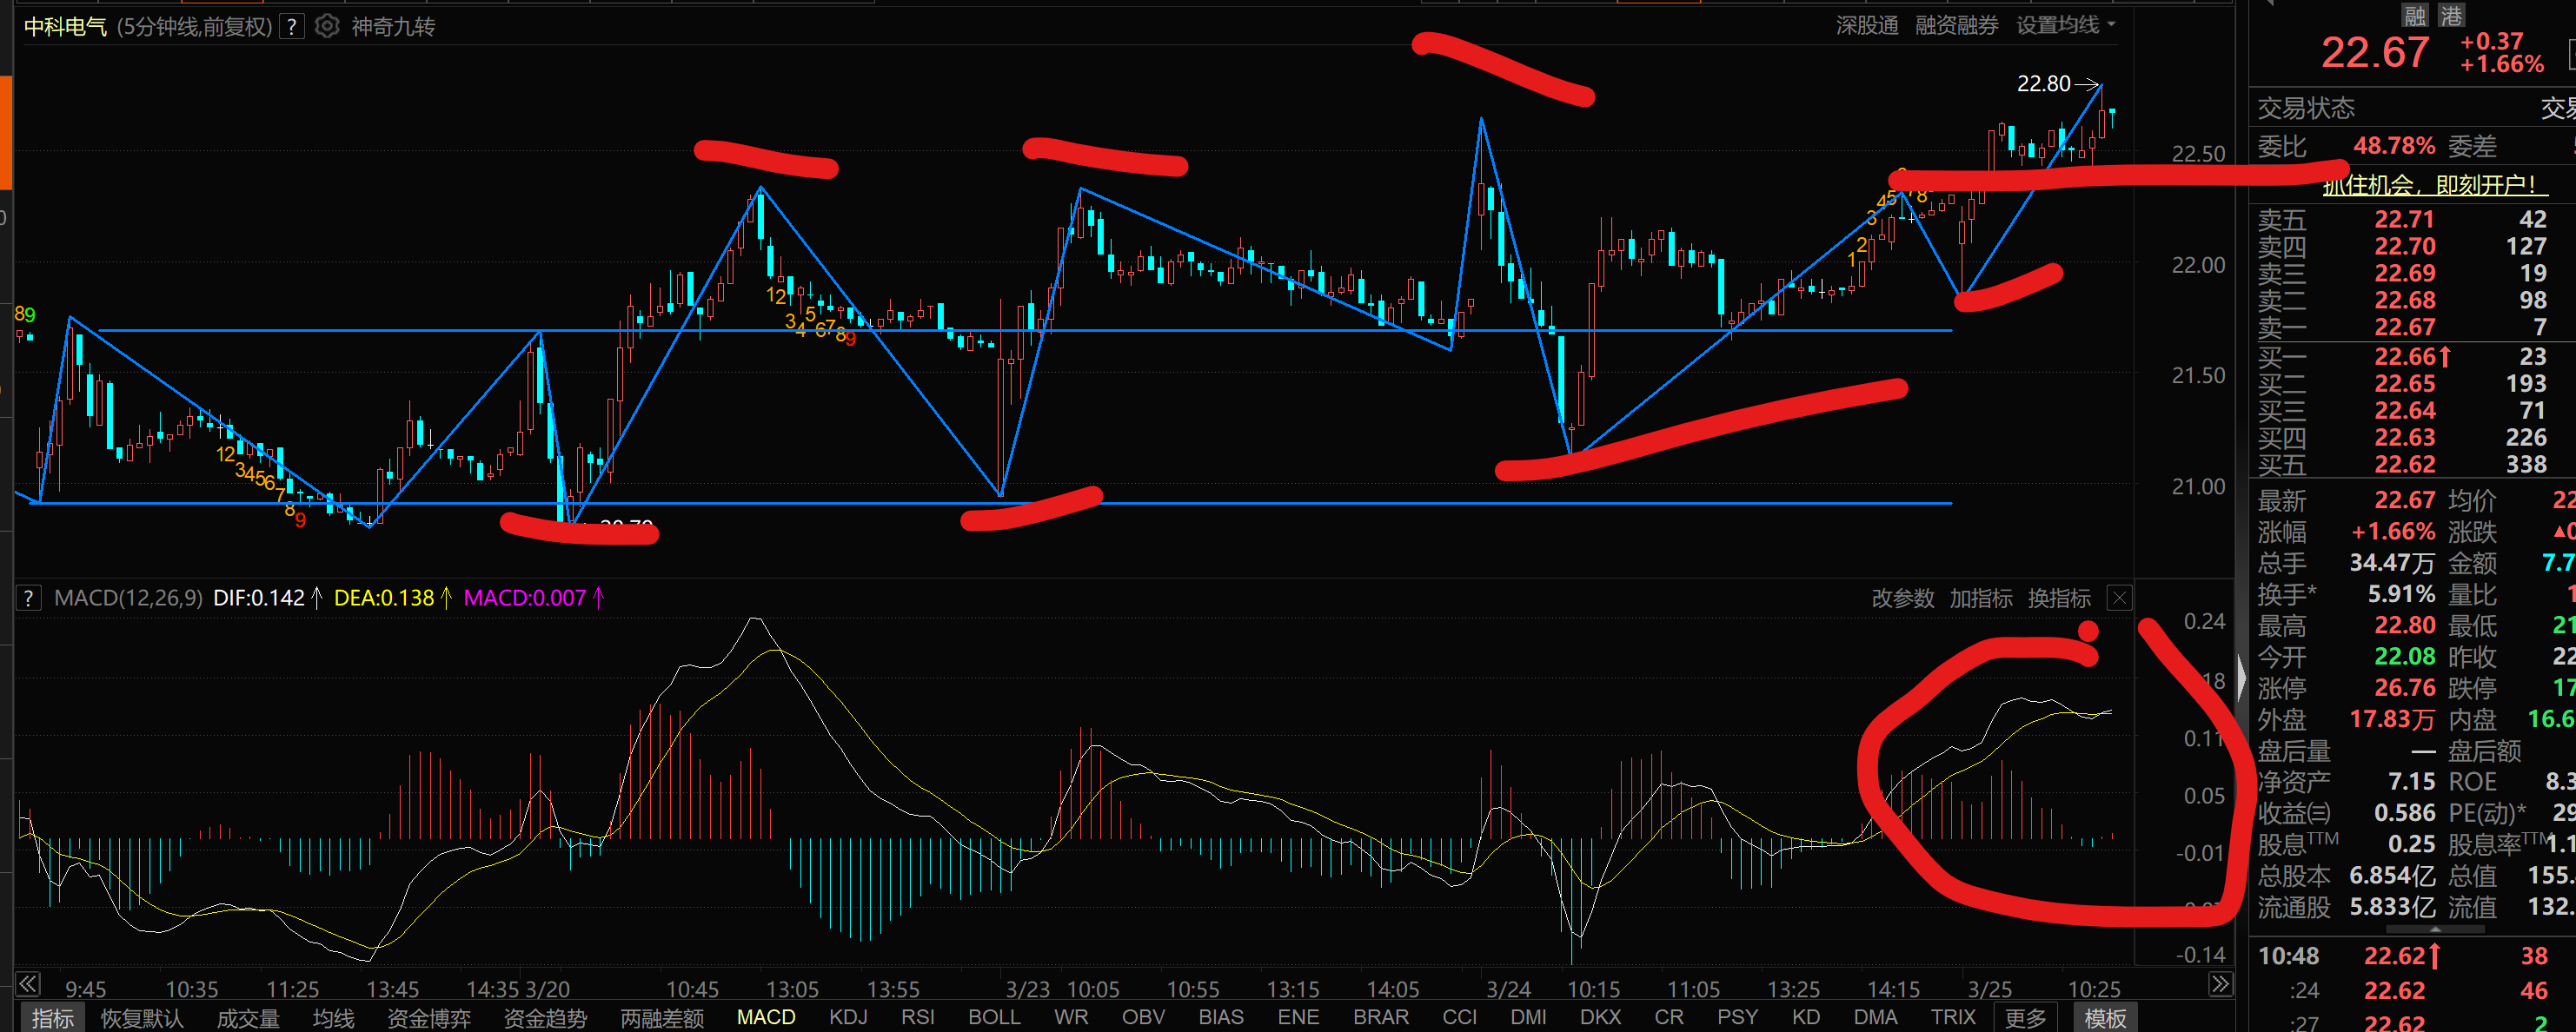This screenshot has width=2576, height=1032.
Task: Close the MACD indicator panel
Action: coord(2118,598)
